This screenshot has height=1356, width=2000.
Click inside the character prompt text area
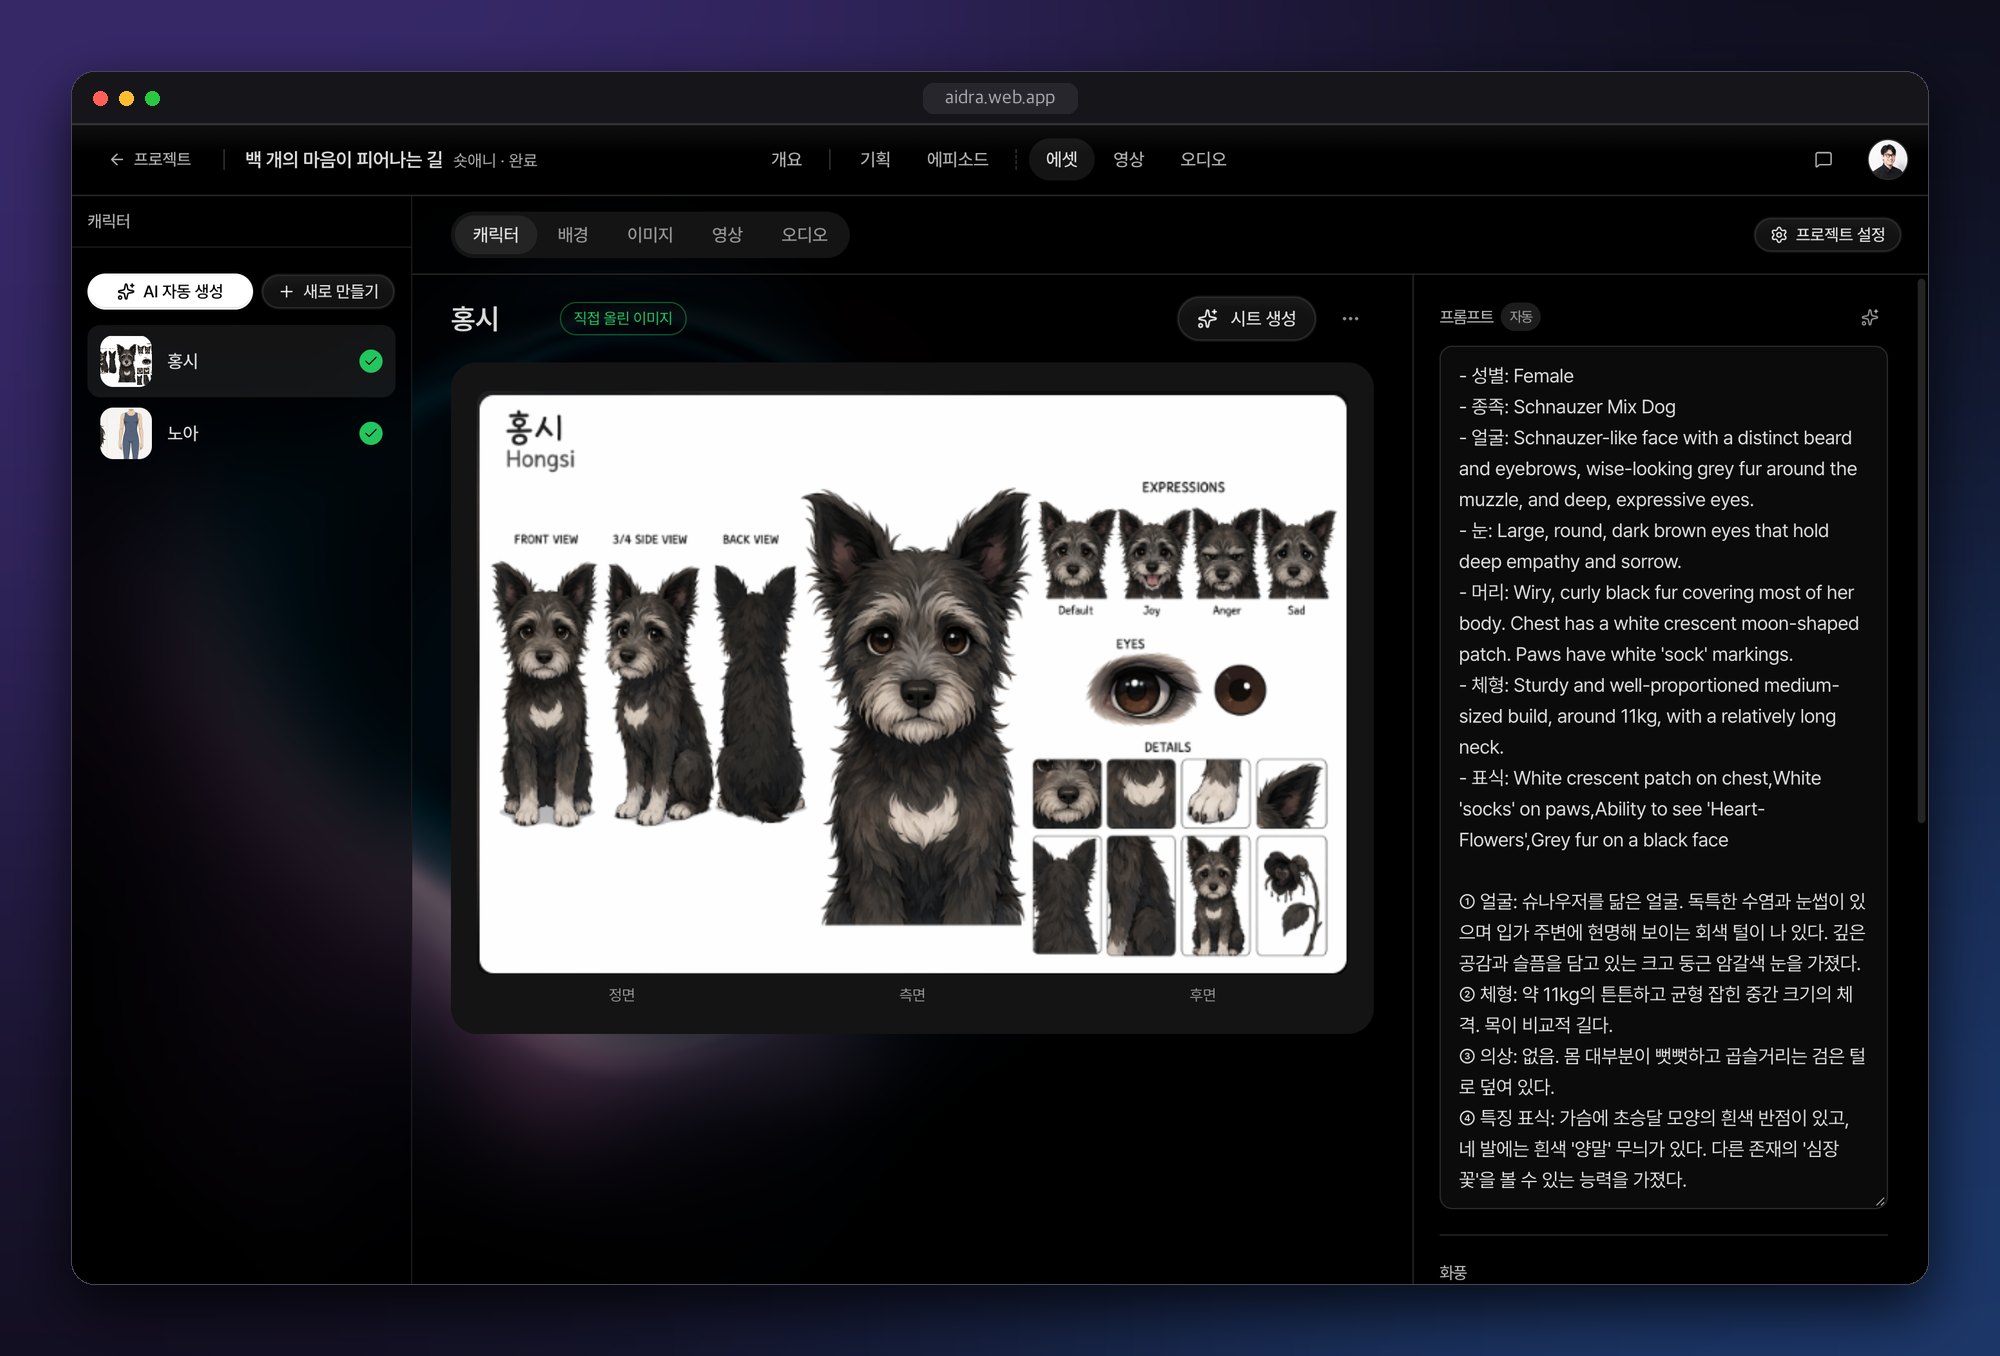(x=1663, y=777)
